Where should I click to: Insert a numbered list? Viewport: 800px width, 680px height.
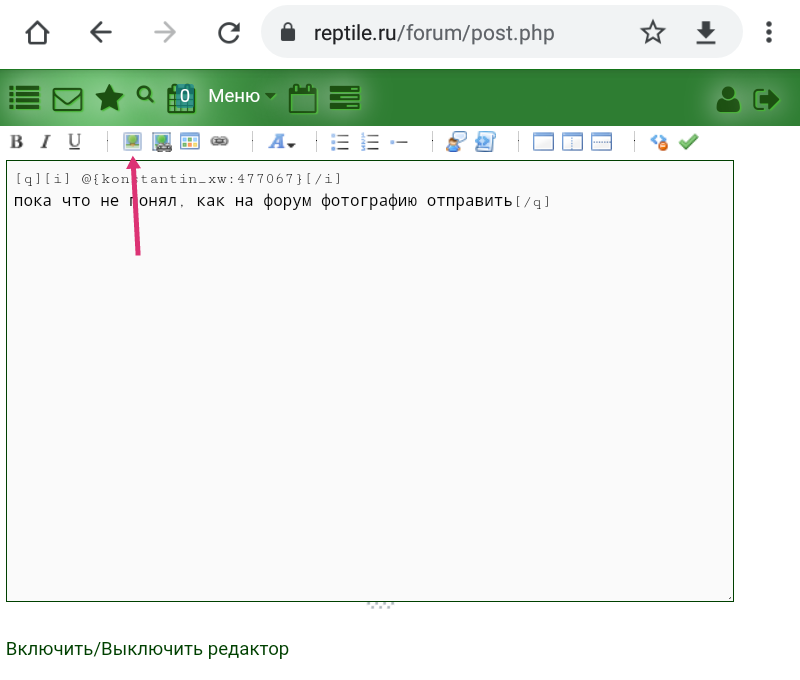[370, 142]
